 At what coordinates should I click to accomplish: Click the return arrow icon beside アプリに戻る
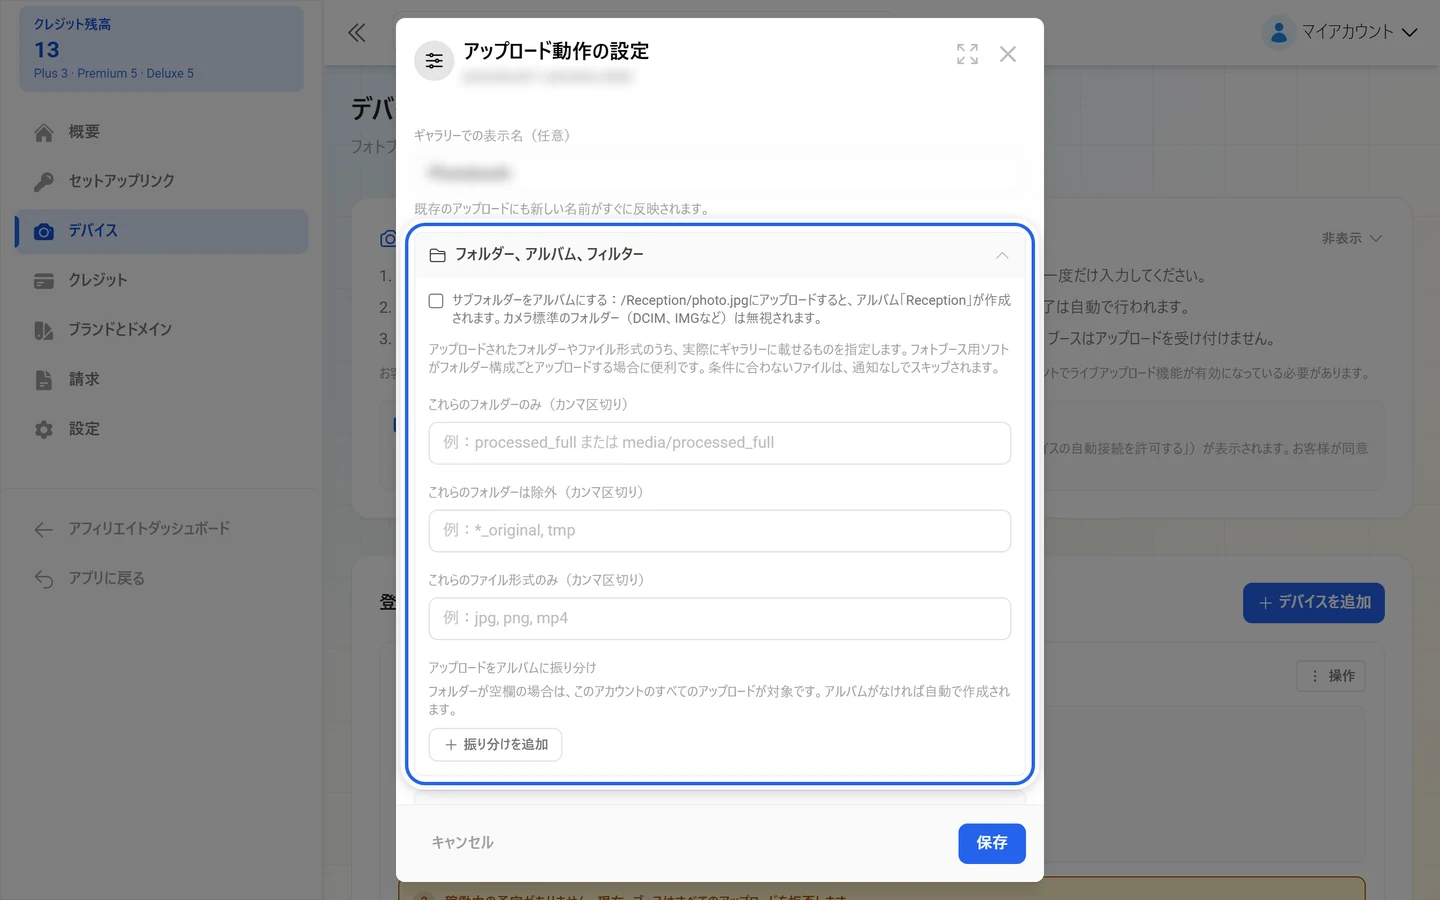[44, 579]
